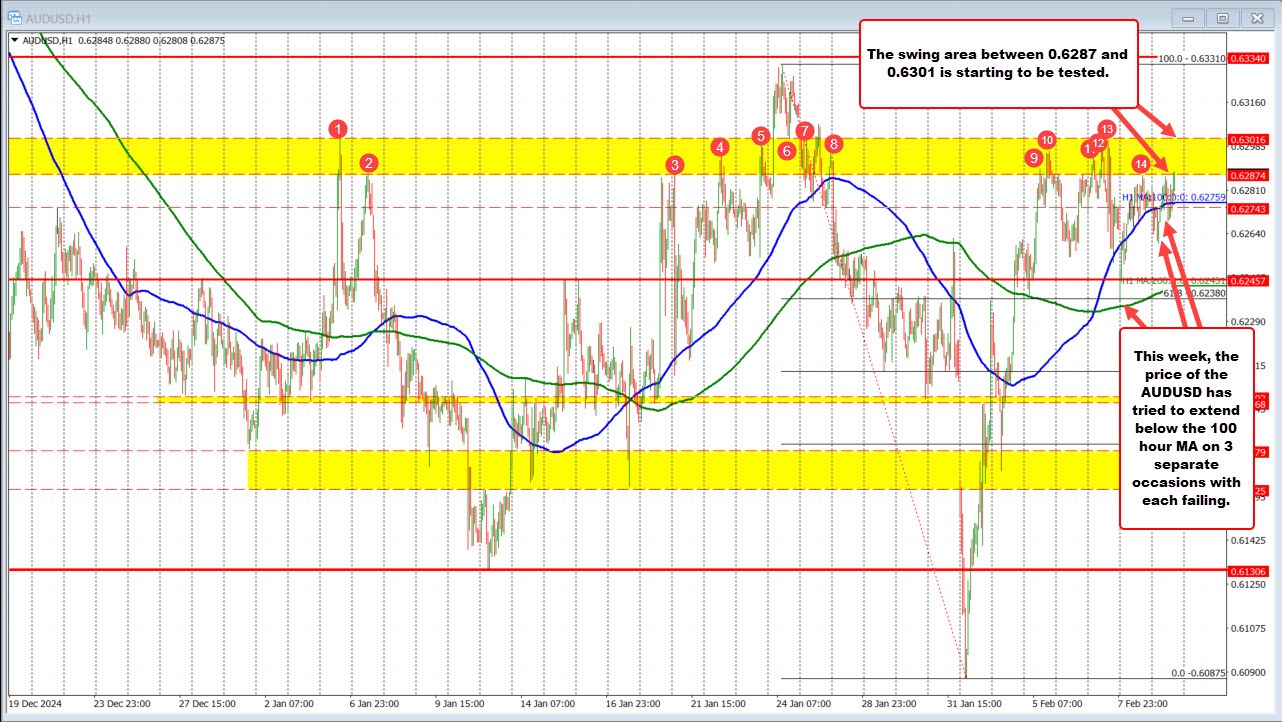
Task: Click the 0.62290 price axis label
Action: (1248, 322)
